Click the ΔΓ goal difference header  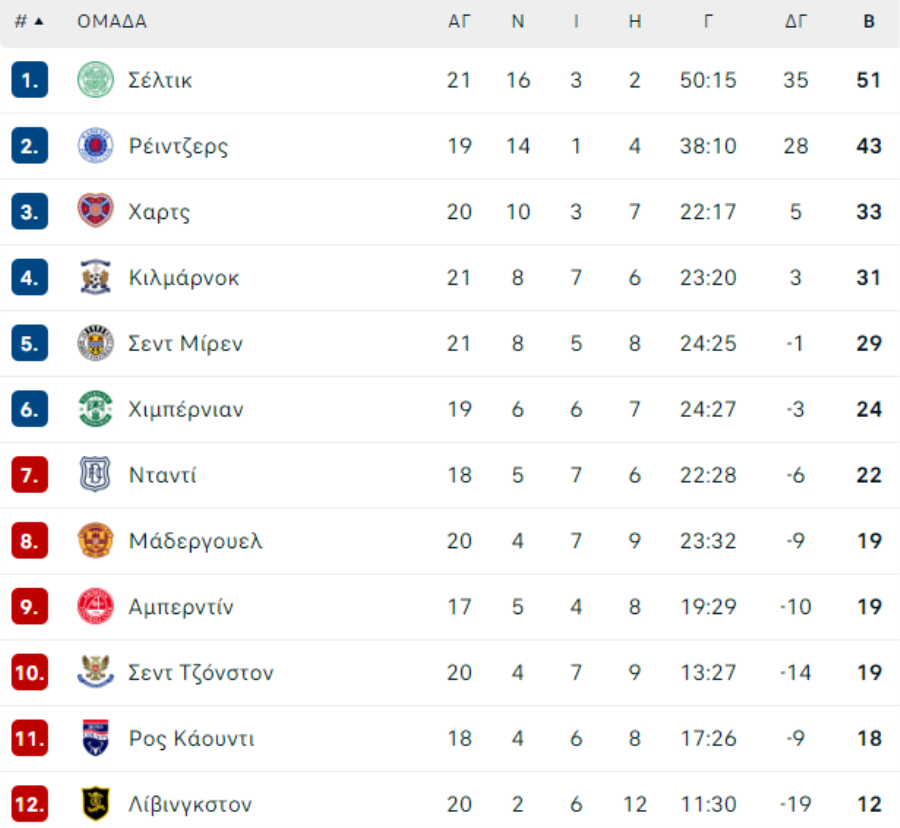pyautogui.click(x=796, y=22)
